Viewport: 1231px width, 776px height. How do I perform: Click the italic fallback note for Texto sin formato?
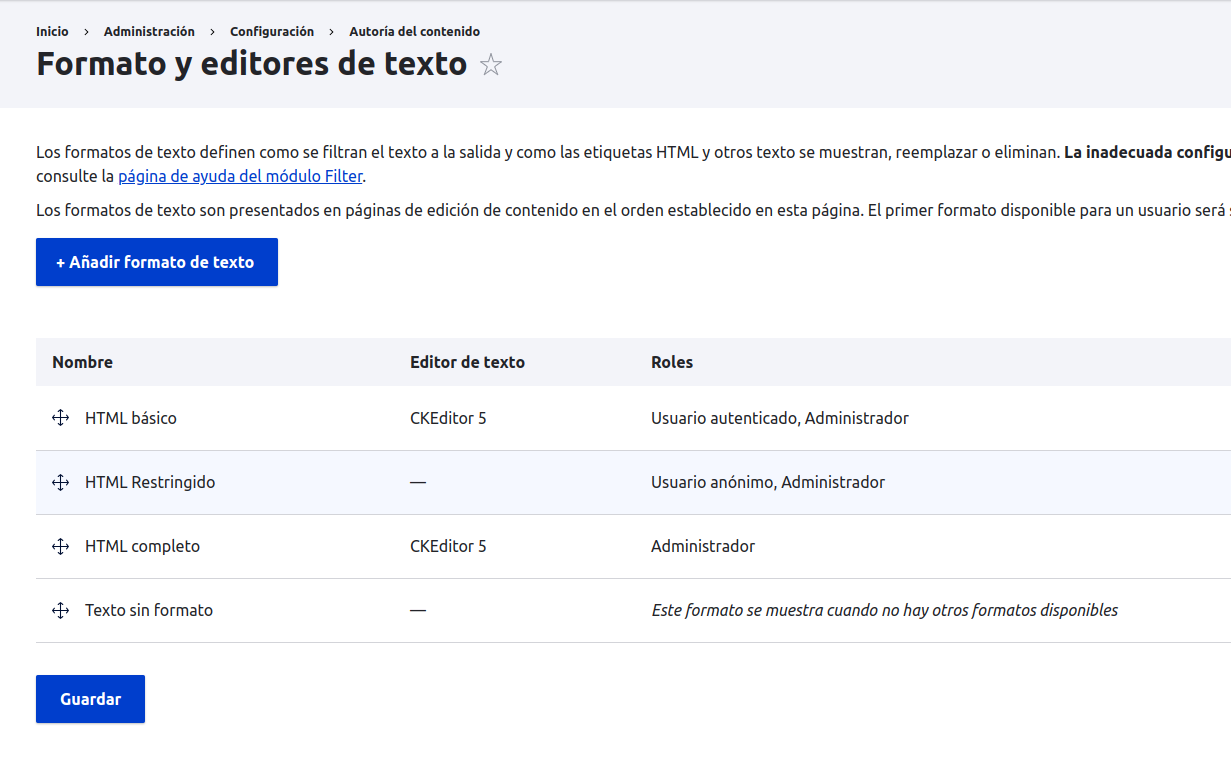coord(885,610)
